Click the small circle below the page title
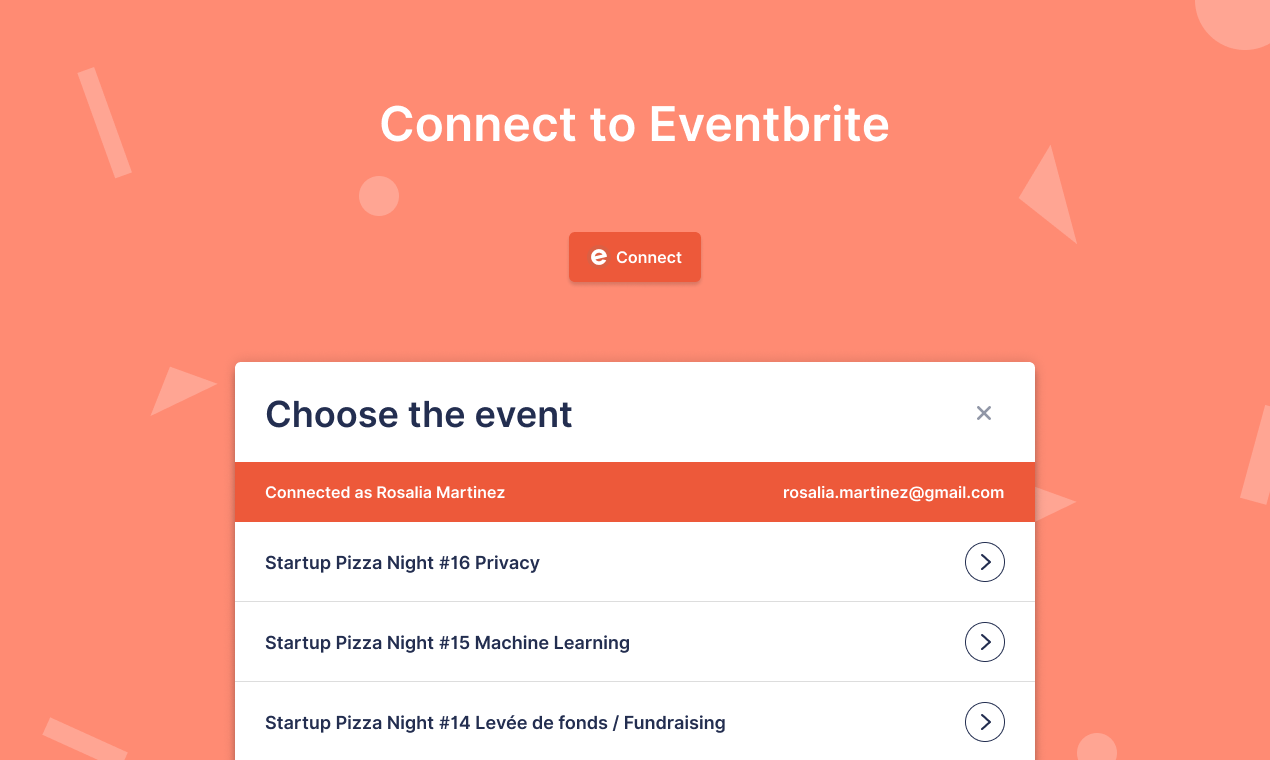1270x760 pixels. [x=379, y=196]
